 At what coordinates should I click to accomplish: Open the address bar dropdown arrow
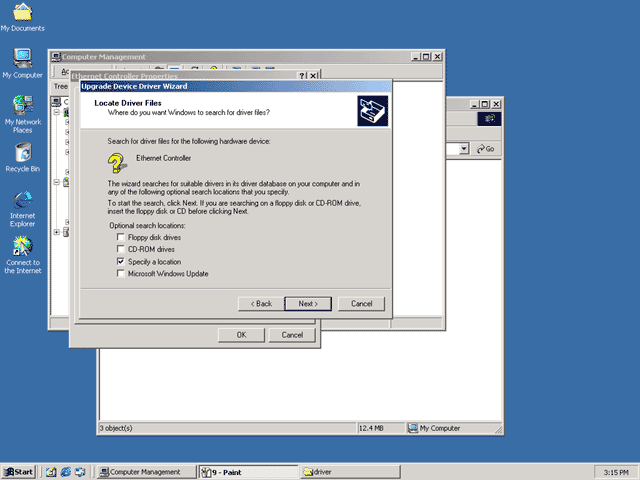point(464,149)
